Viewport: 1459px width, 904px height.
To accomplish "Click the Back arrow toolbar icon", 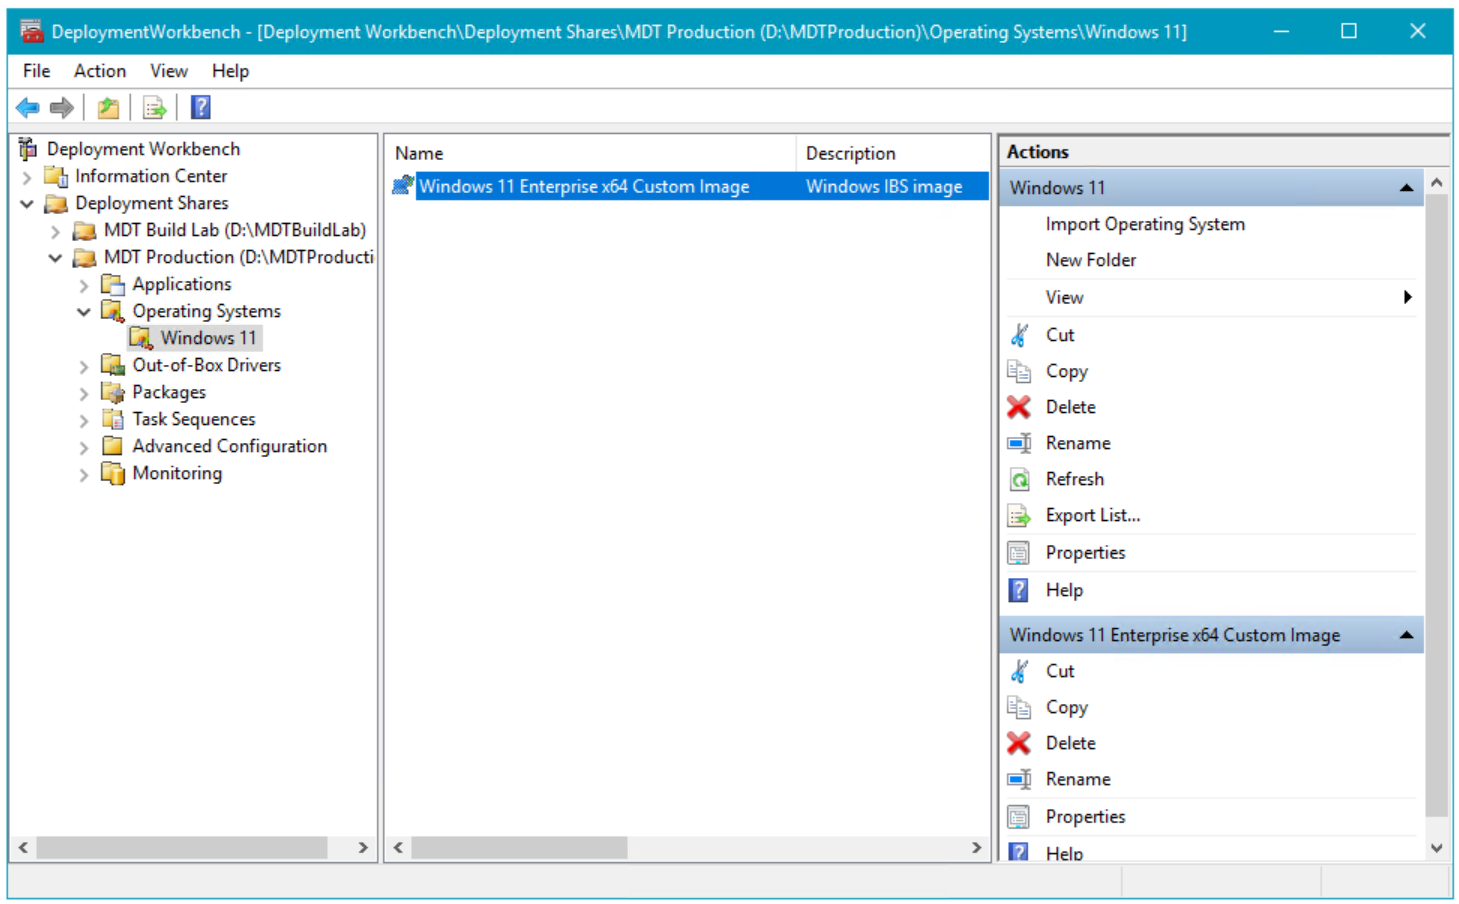I will [x=28, y=108].
